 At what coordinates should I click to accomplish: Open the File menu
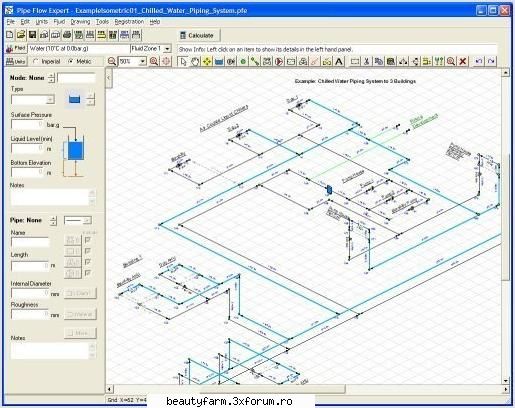click(11, 22)
